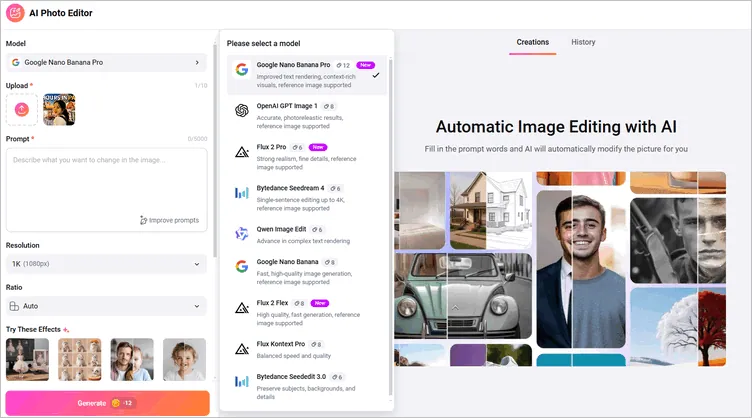Screen dimensions: 752x418
Task: Click the chevron arrow in Model field
Action: click(197, 62)
